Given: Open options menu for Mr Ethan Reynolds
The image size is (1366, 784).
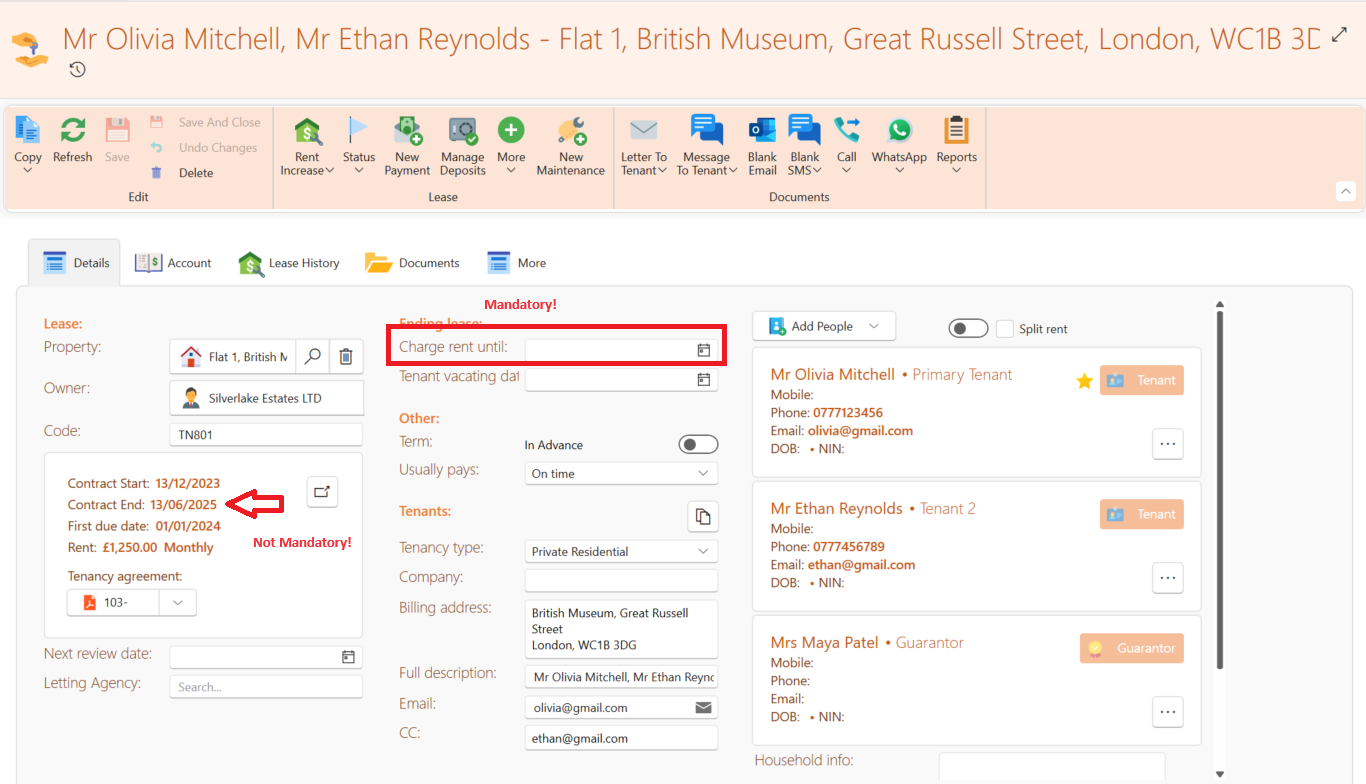Looking at the screenshot, I should (1167, 577).
